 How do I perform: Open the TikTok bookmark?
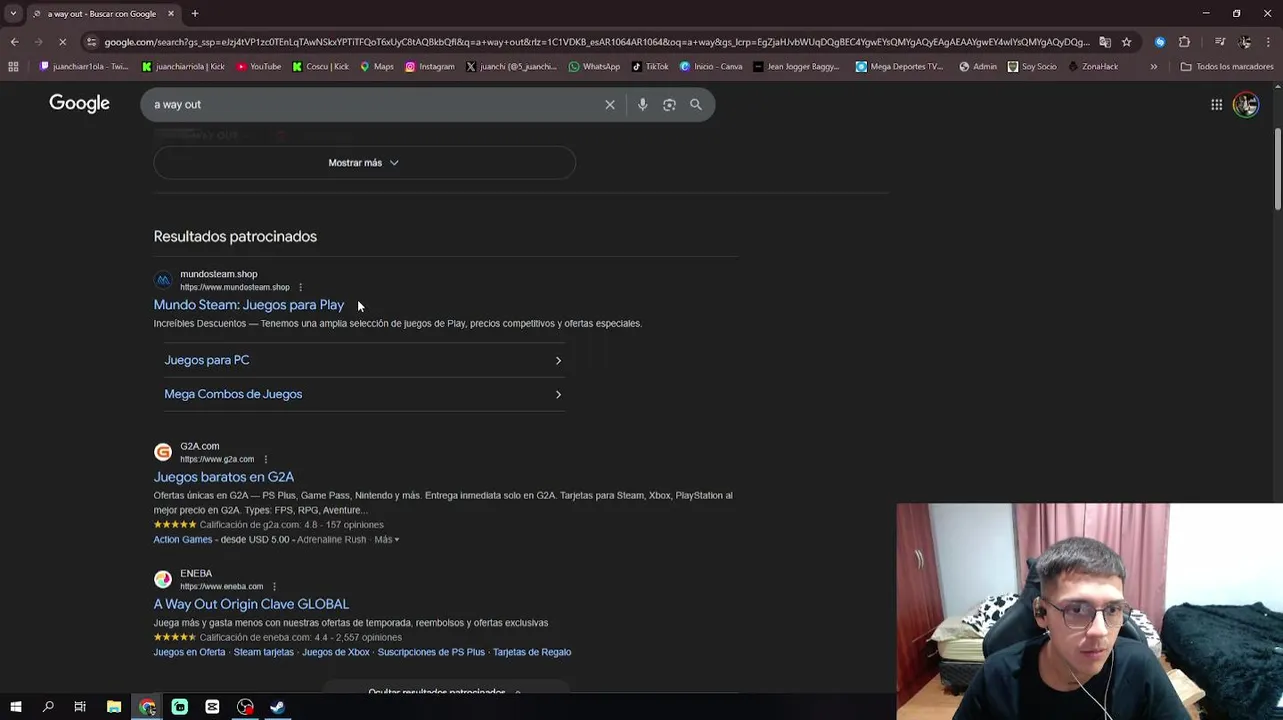click(x=650, y=66)
